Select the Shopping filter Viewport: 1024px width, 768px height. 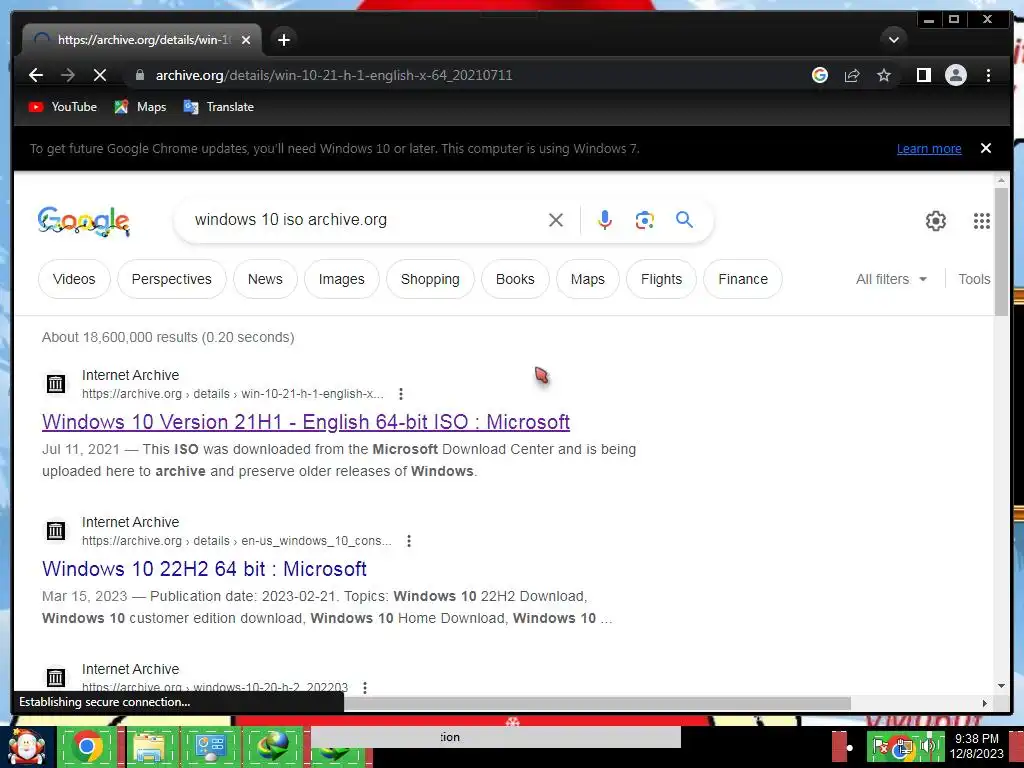pyautogui.click(x=430, y=279)
